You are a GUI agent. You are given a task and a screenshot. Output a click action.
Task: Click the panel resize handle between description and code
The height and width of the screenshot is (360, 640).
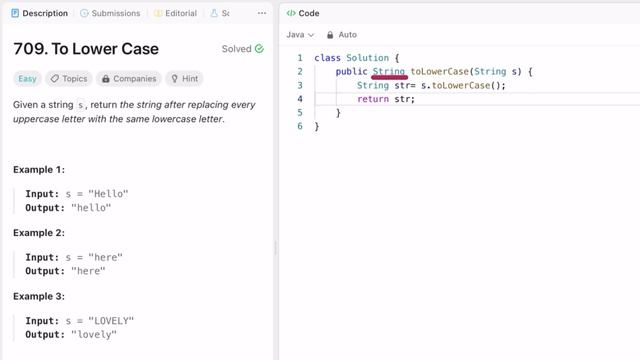point(276,247)
